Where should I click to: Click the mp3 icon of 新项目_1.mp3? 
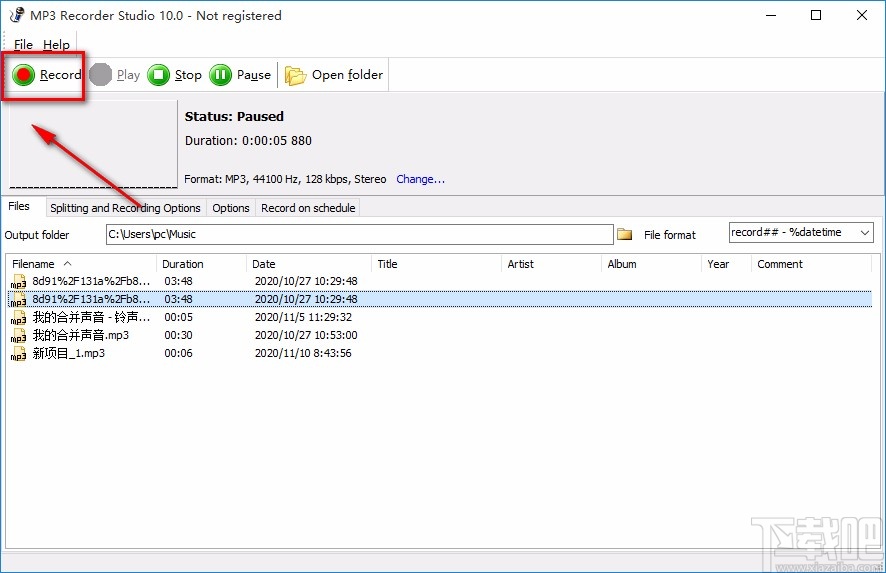click(x=19, y=354)
